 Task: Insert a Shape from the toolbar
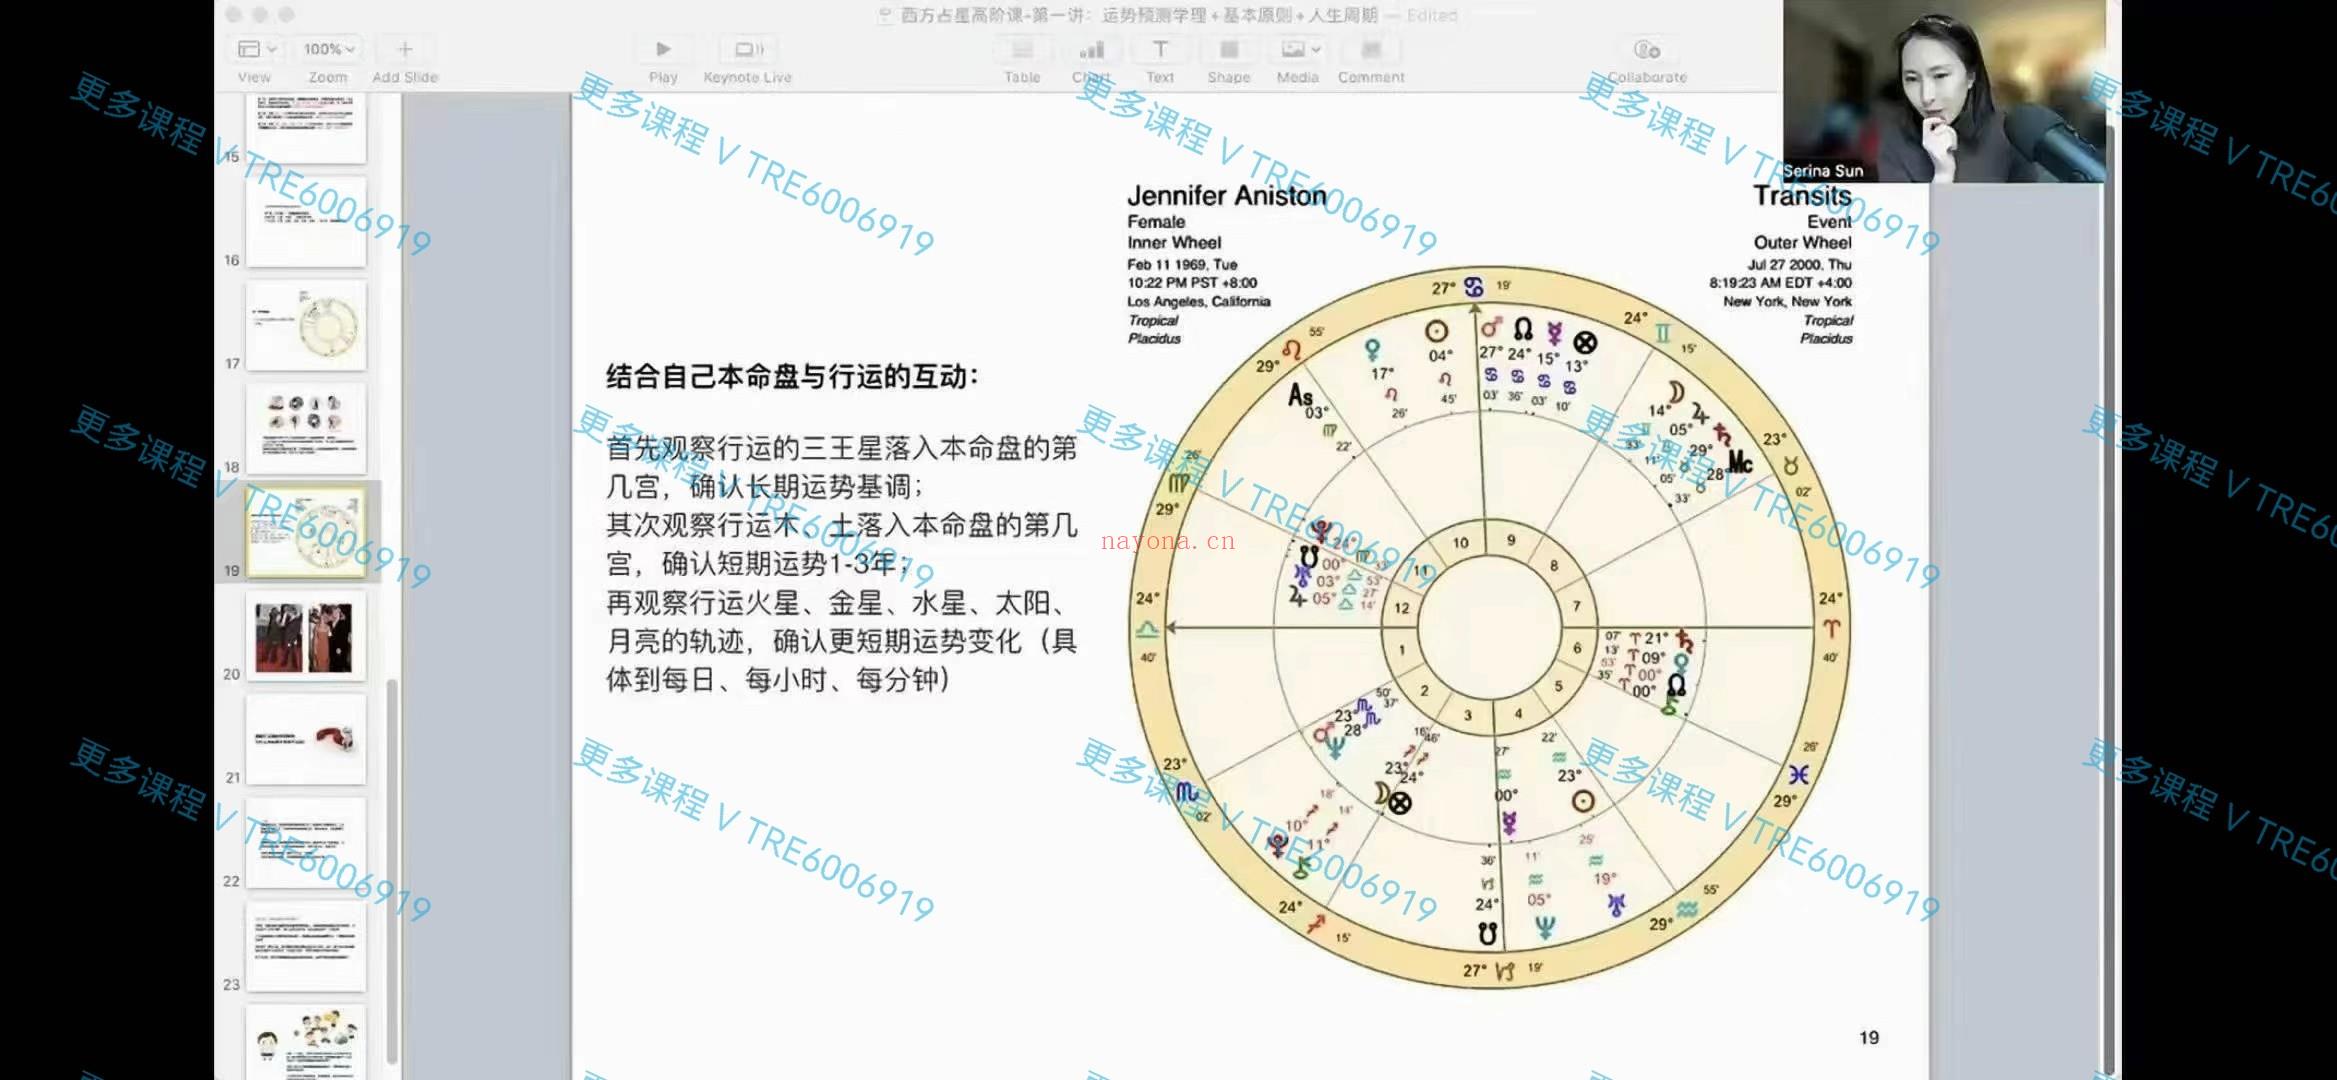[x=1229, y=49]
